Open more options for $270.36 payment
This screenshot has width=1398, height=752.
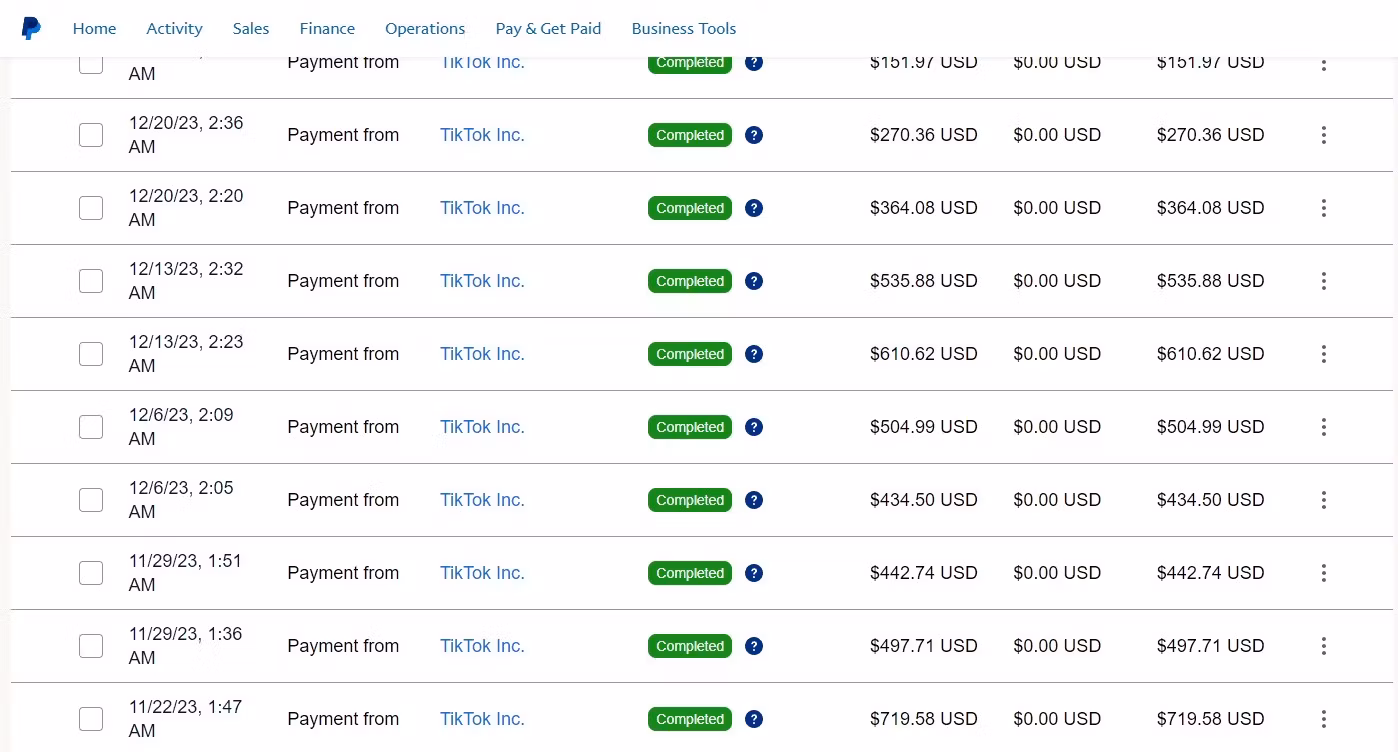(x=1323, y=135)
